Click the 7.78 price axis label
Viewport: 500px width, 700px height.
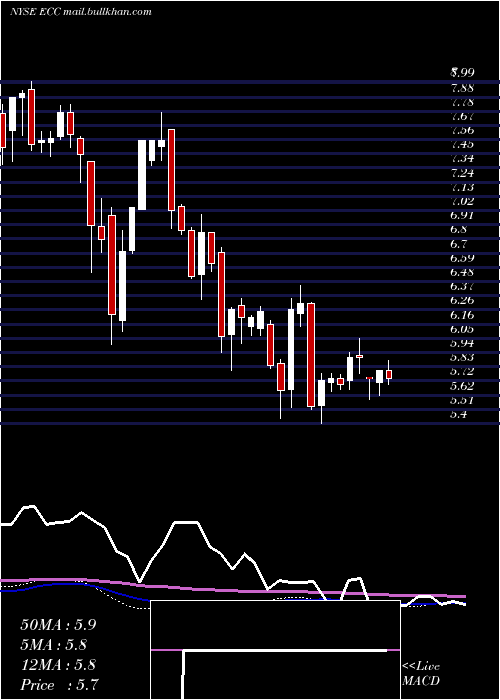pos(462,102)
